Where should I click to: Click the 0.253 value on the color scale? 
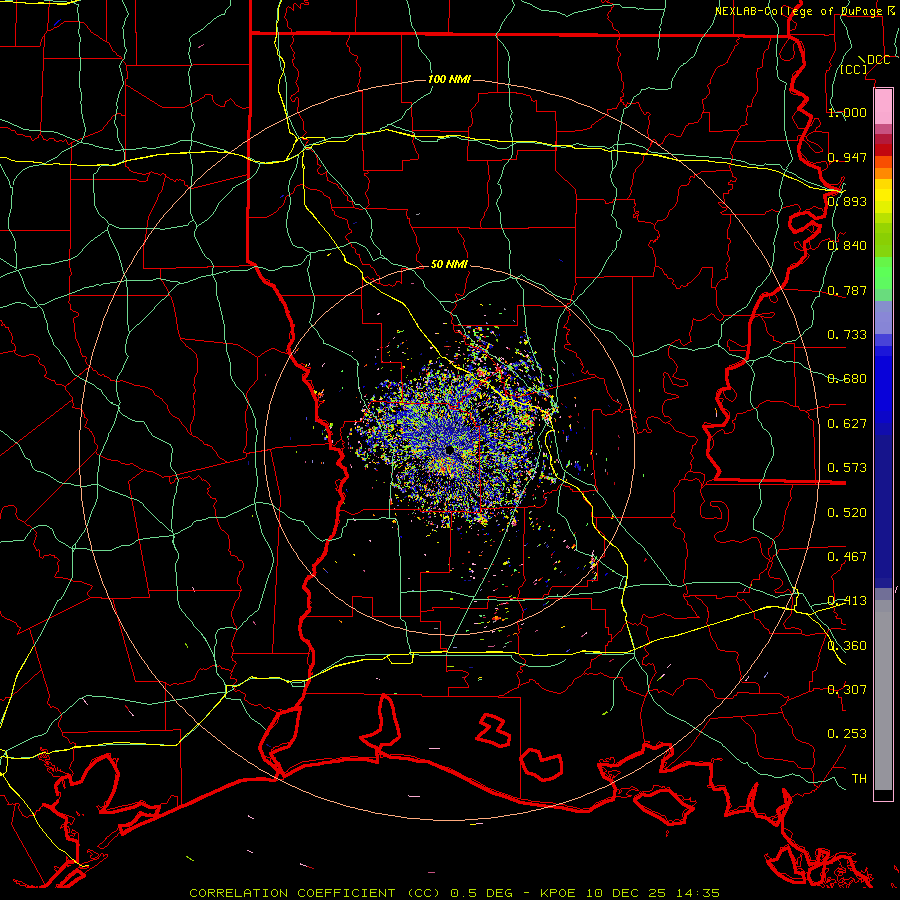coord(847,734)
